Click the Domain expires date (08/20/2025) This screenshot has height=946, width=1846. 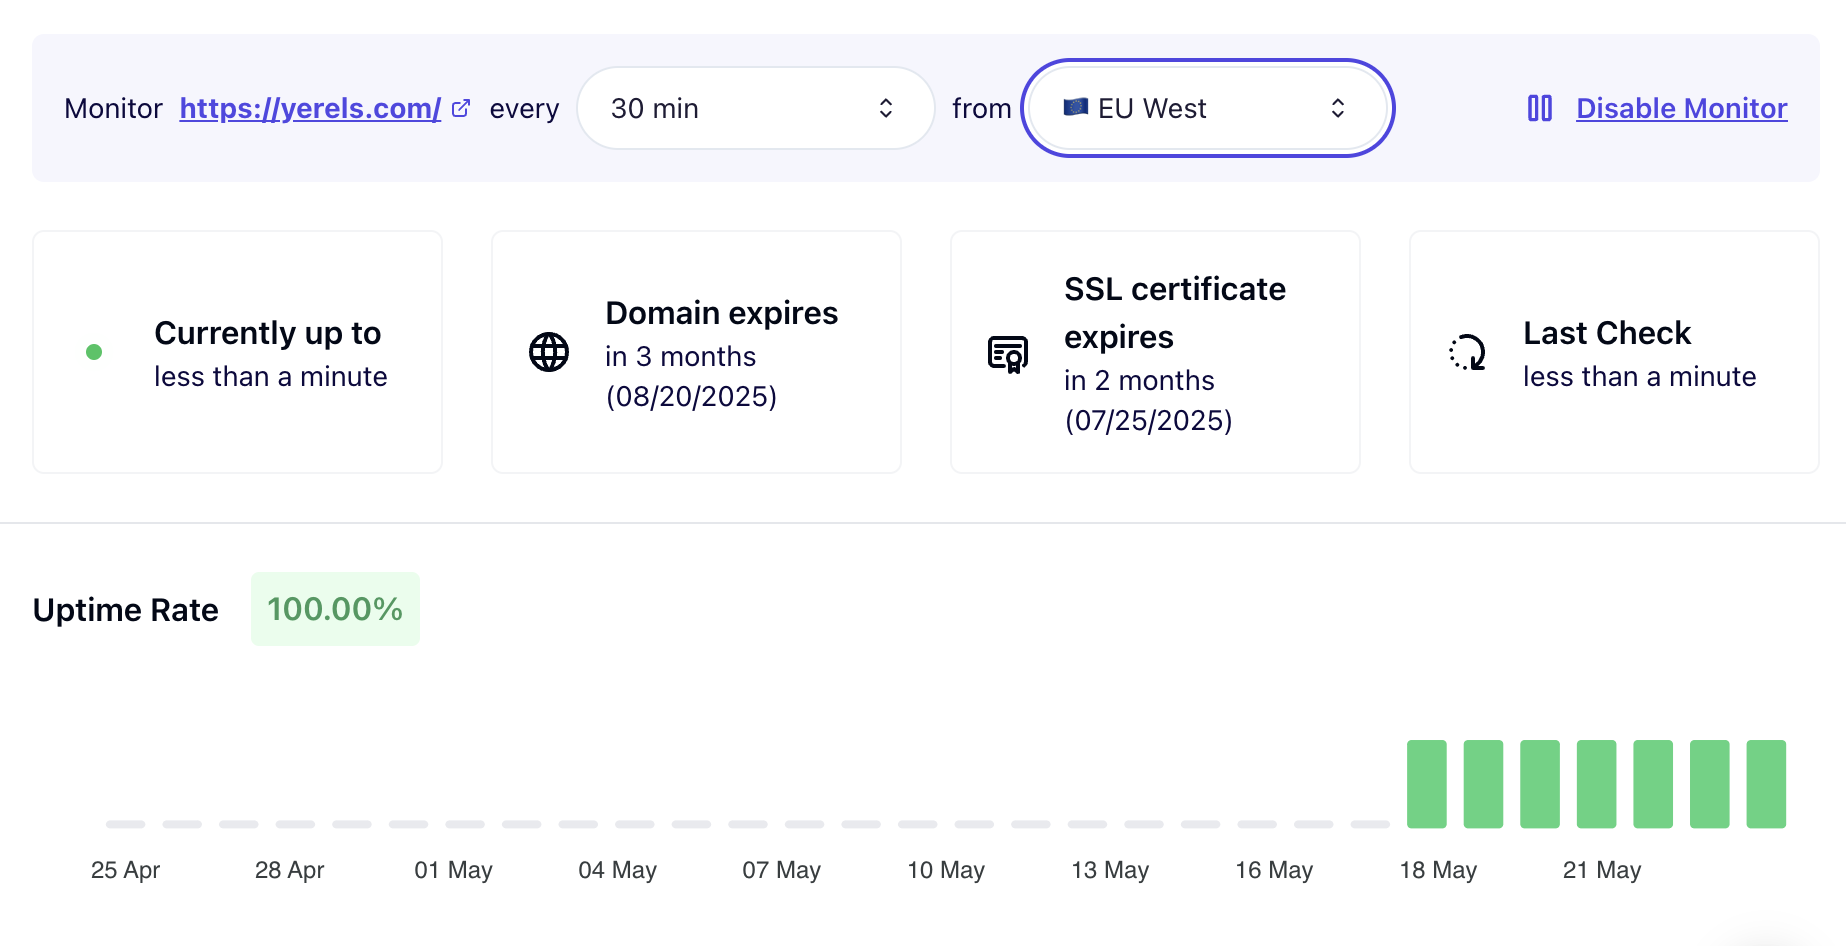[691, 397]
